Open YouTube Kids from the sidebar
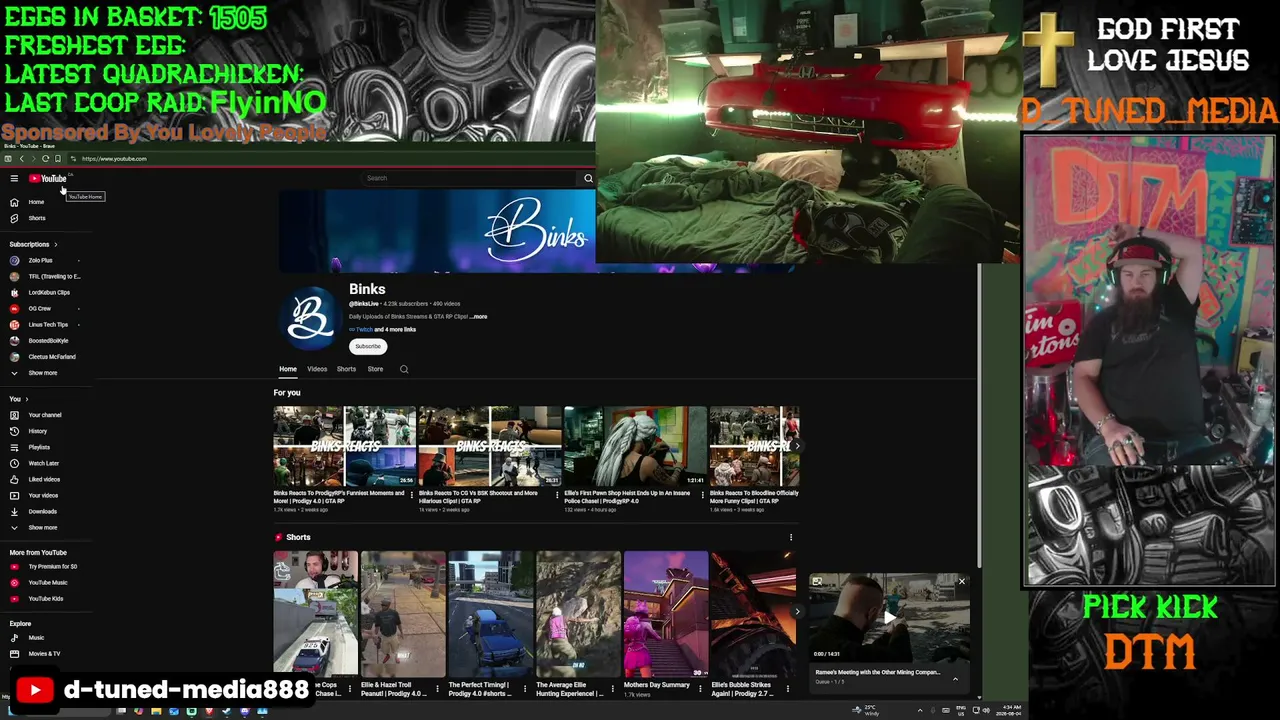 [x=47, y=598]
